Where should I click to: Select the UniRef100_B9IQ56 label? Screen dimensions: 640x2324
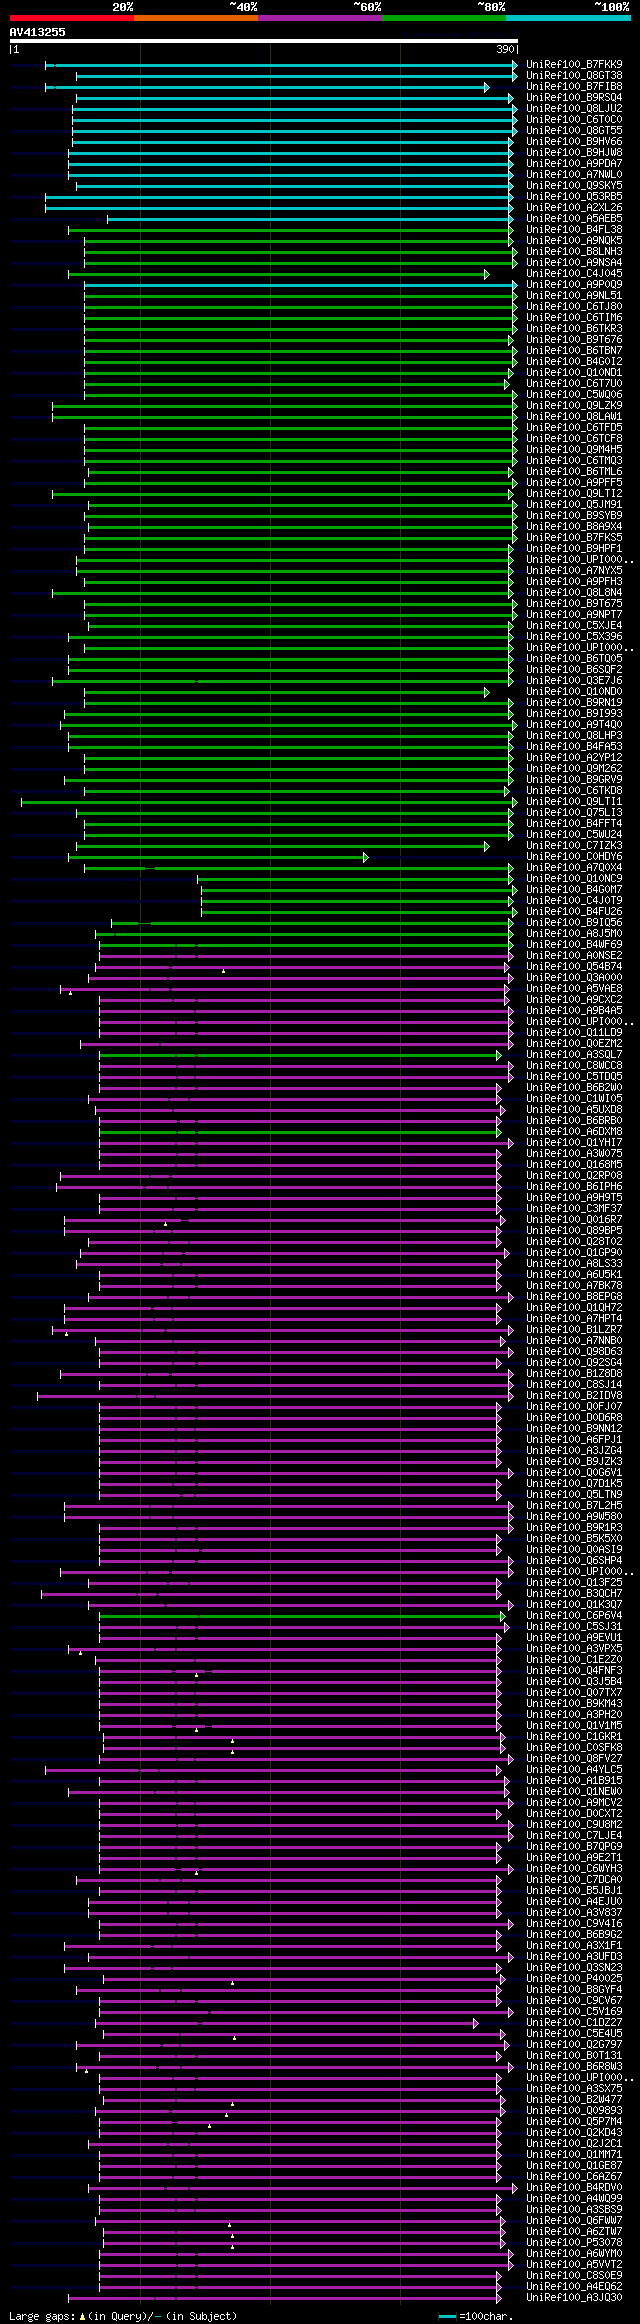(574, 923)
